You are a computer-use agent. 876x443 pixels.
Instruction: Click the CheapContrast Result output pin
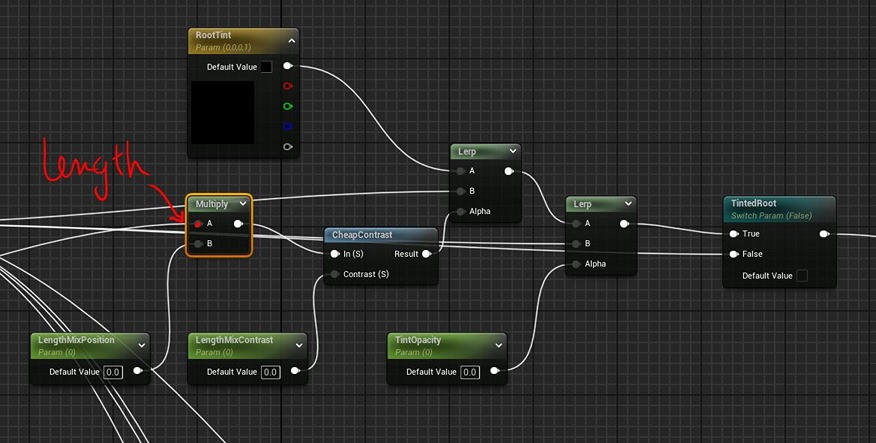click(x=426, y=254)
